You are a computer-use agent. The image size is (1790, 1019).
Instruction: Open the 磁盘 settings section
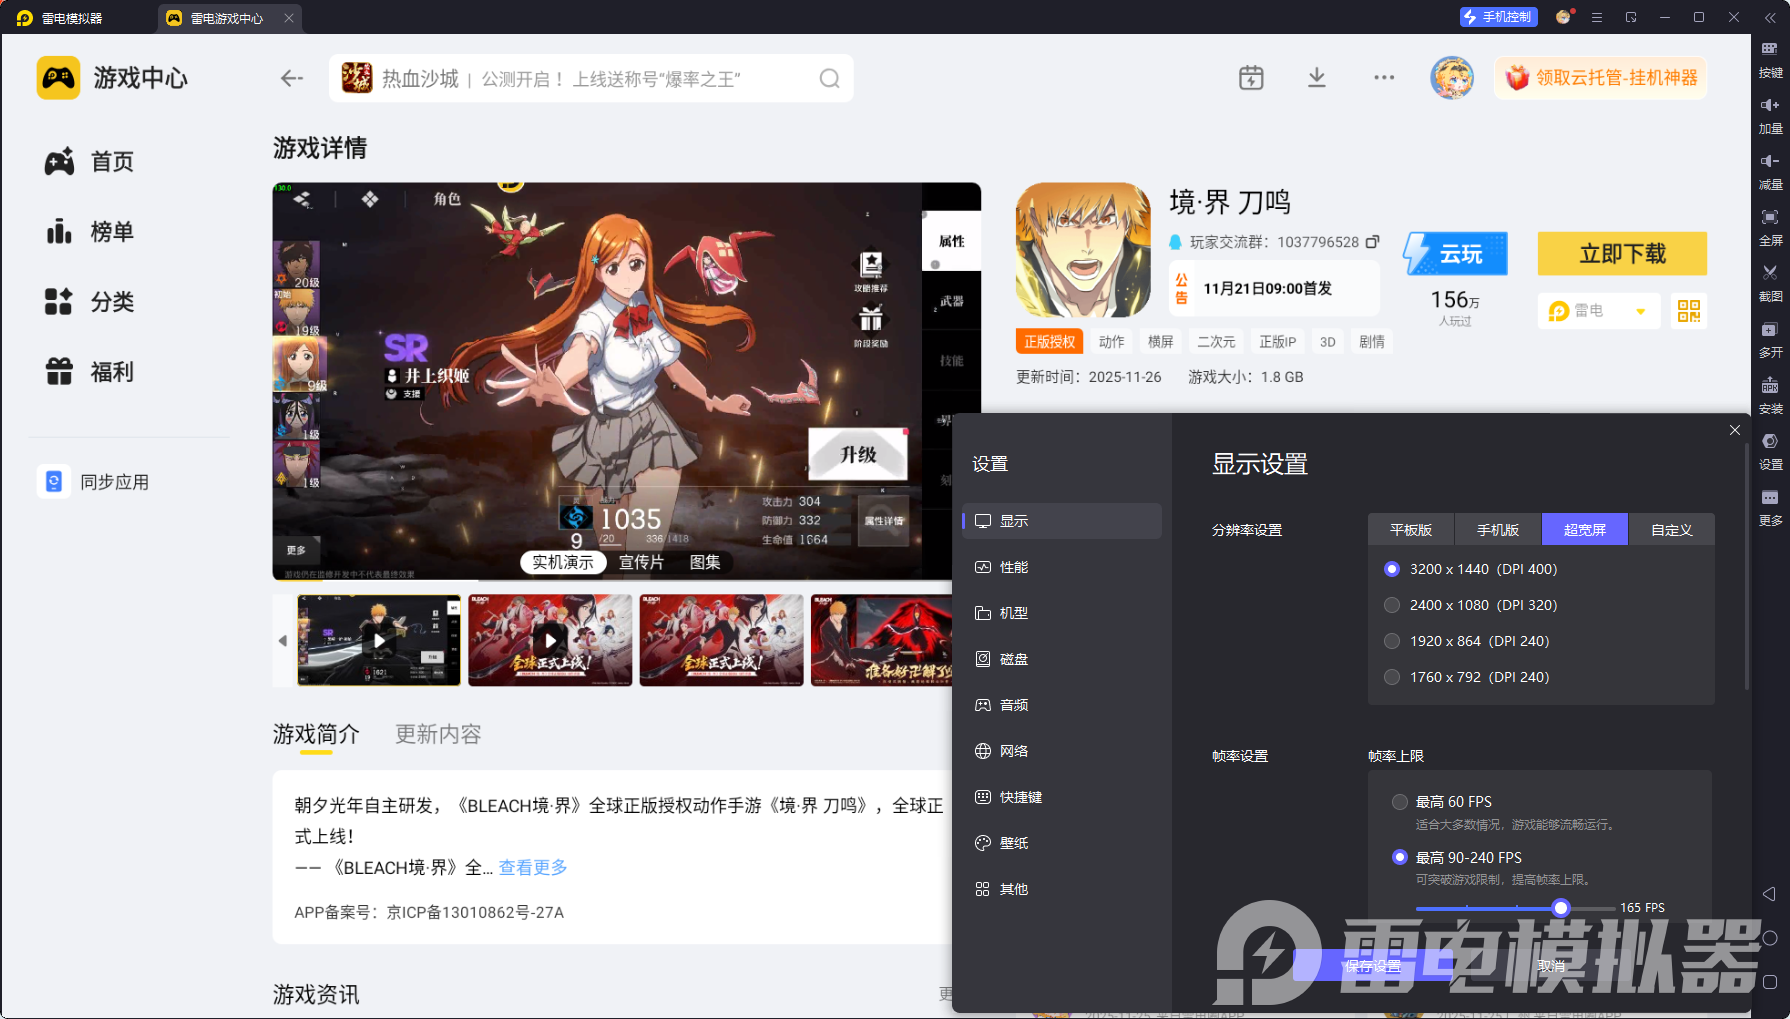click(x=1062, y=659)
